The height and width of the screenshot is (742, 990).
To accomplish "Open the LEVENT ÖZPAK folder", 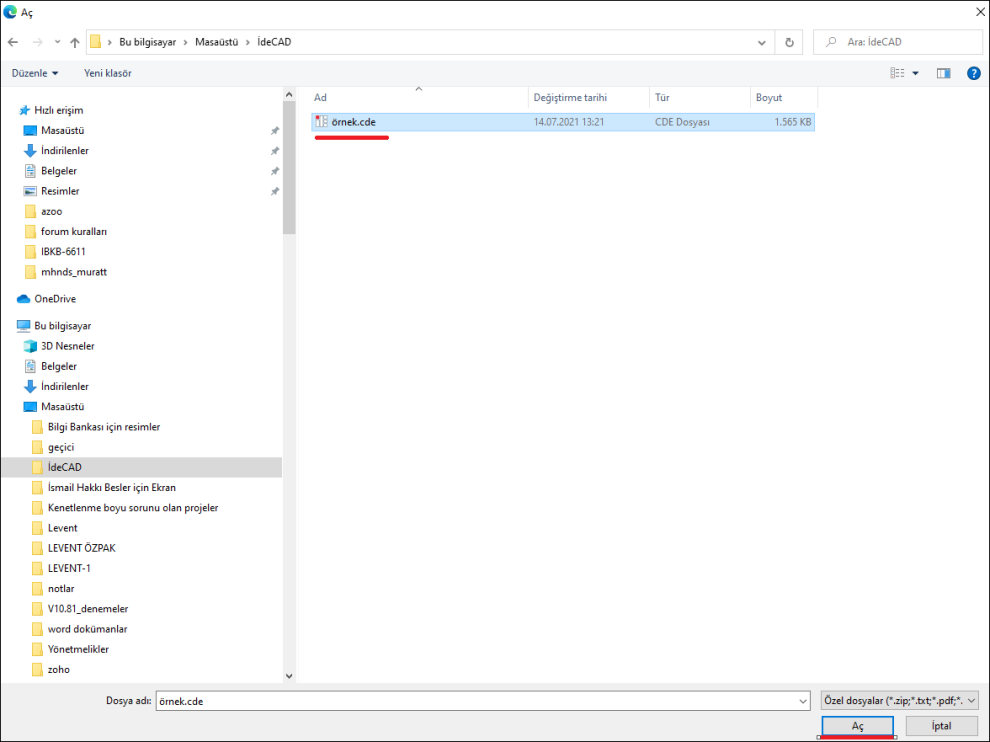I will point(81,548).
